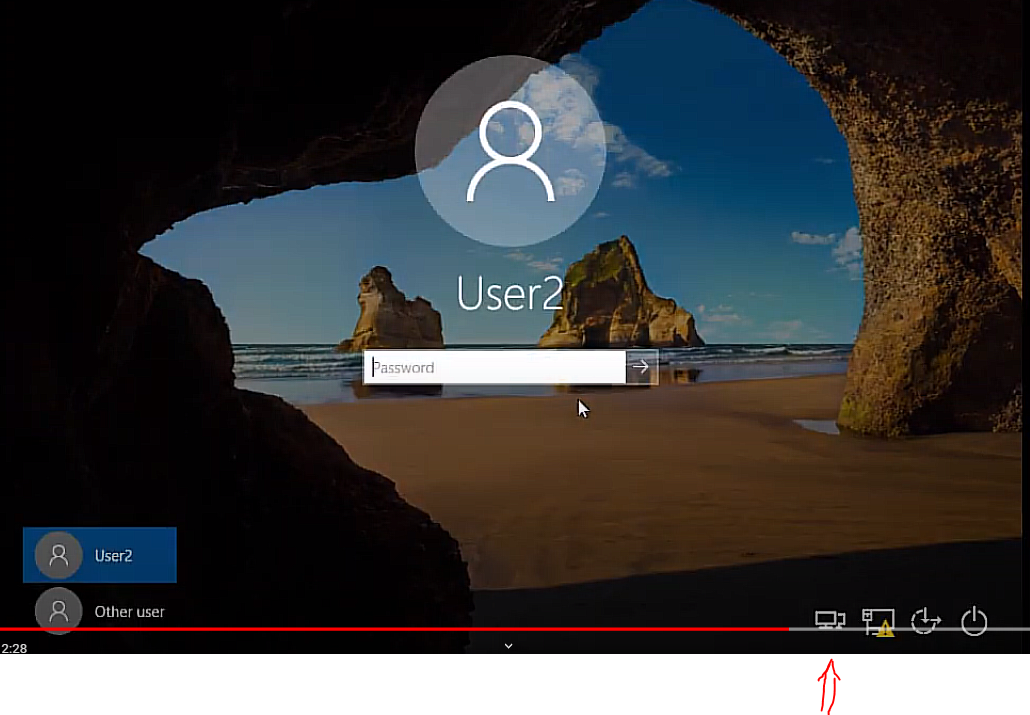1030x715 pixels.
Task: Choose Other user account
Action: click(x=100, y=611)
